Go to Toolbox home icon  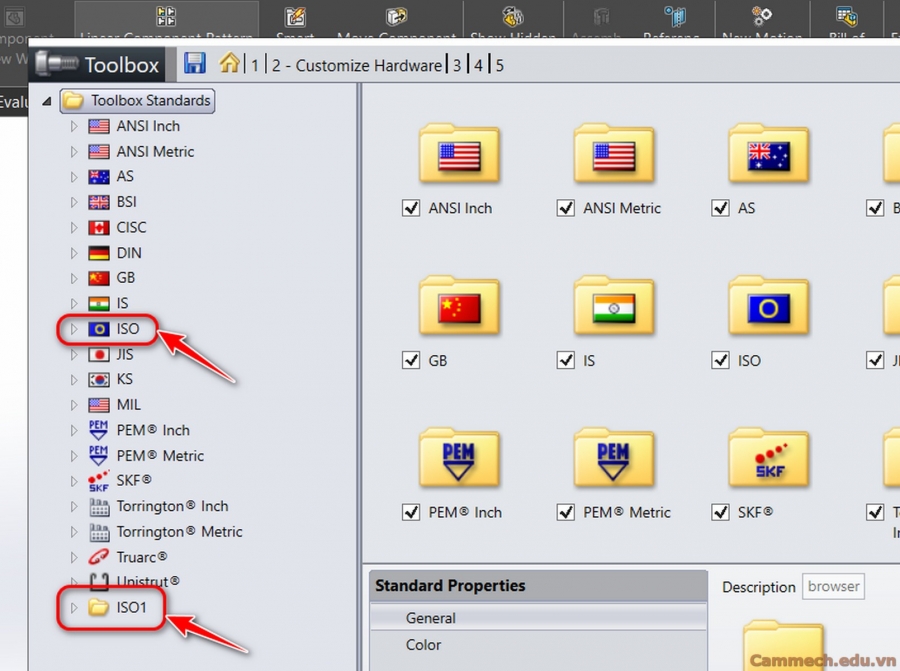tap(229, 62)
